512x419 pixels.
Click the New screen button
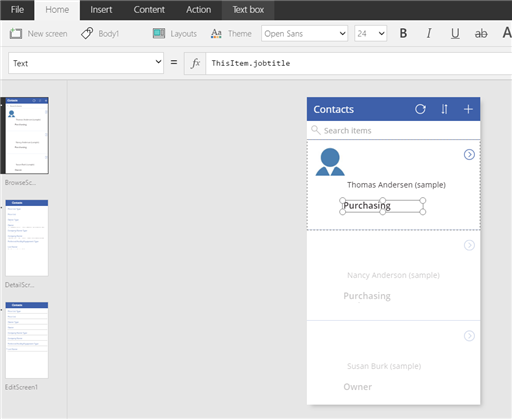pyautogui.click(x=39, y=34)
